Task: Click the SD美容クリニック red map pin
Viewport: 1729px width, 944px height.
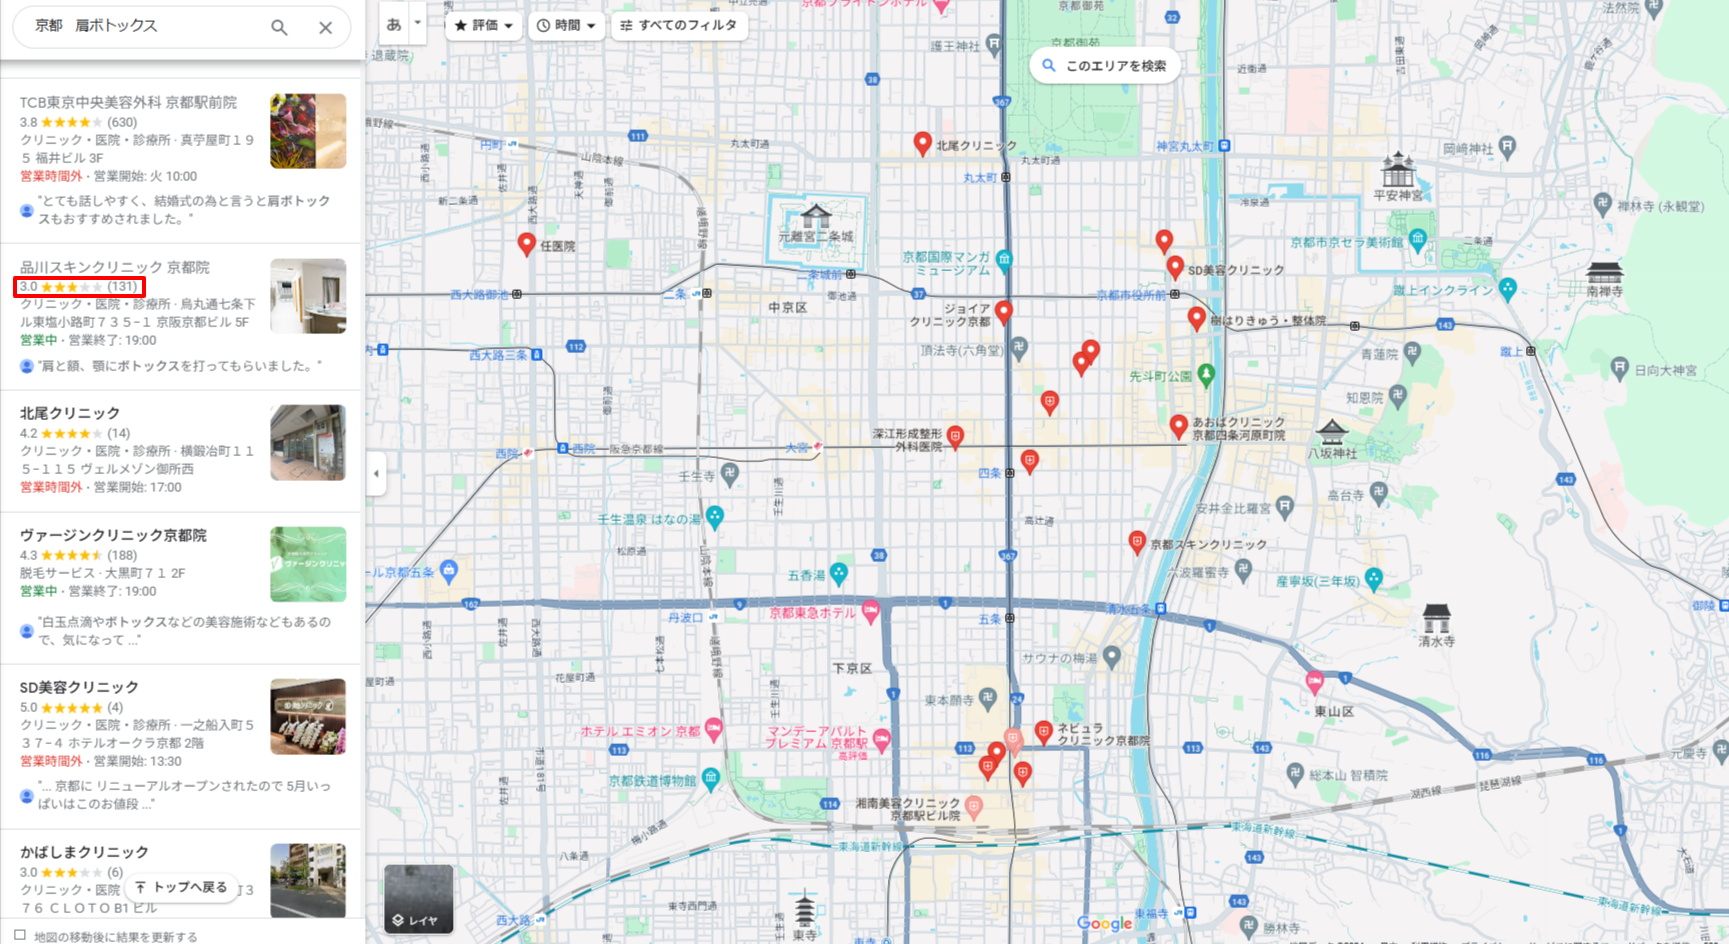Action: coord(1175,268)
